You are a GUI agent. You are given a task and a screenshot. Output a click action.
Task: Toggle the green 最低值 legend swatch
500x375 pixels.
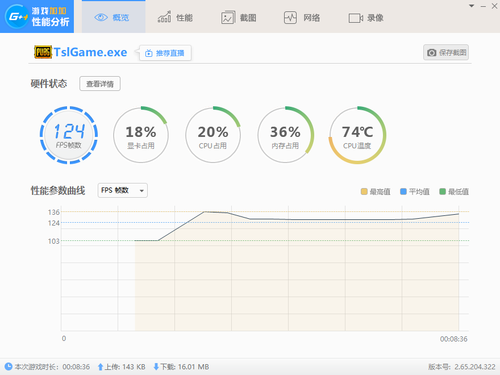[x=443, y=191]
